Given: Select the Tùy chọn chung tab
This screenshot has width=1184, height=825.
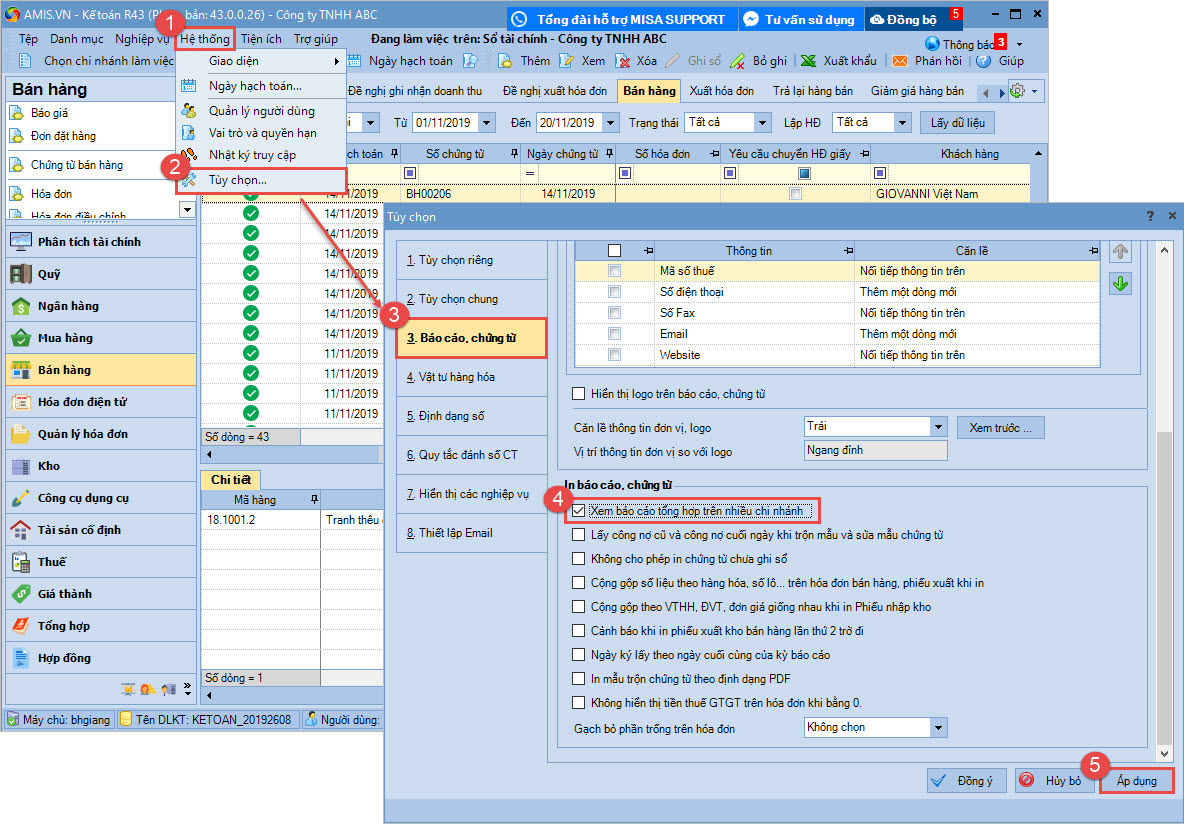Looking at the screenshot, I should [x=458, y=299].
